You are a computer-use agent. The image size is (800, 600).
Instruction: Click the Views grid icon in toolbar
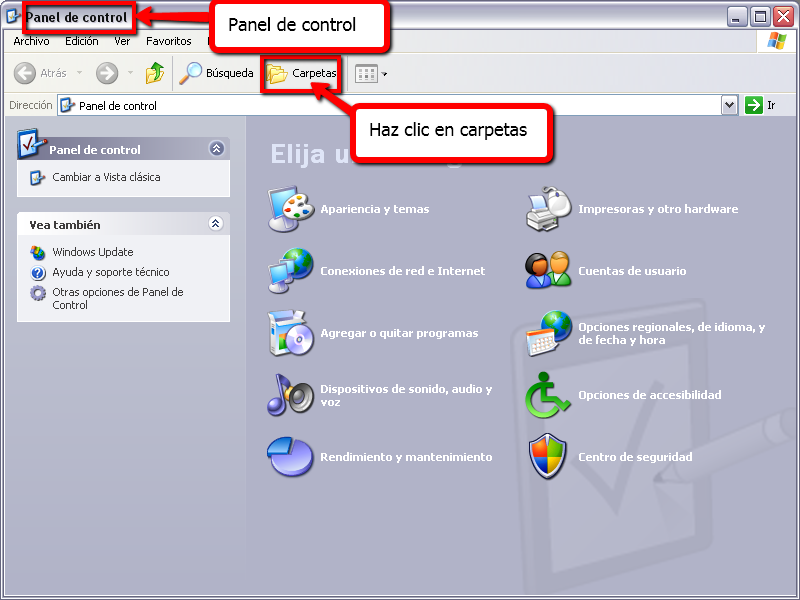click(366, 74)
